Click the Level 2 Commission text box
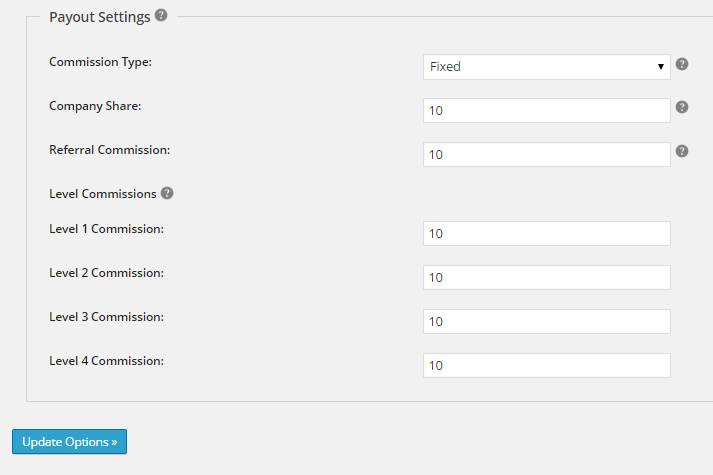This screenshot has width=713, height=475. tap(547, 278)
